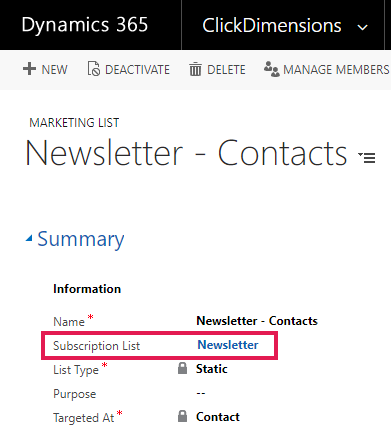Click the Purpose field label
Image resolution: width=391 pixels, height=434 pixels.
75,394
